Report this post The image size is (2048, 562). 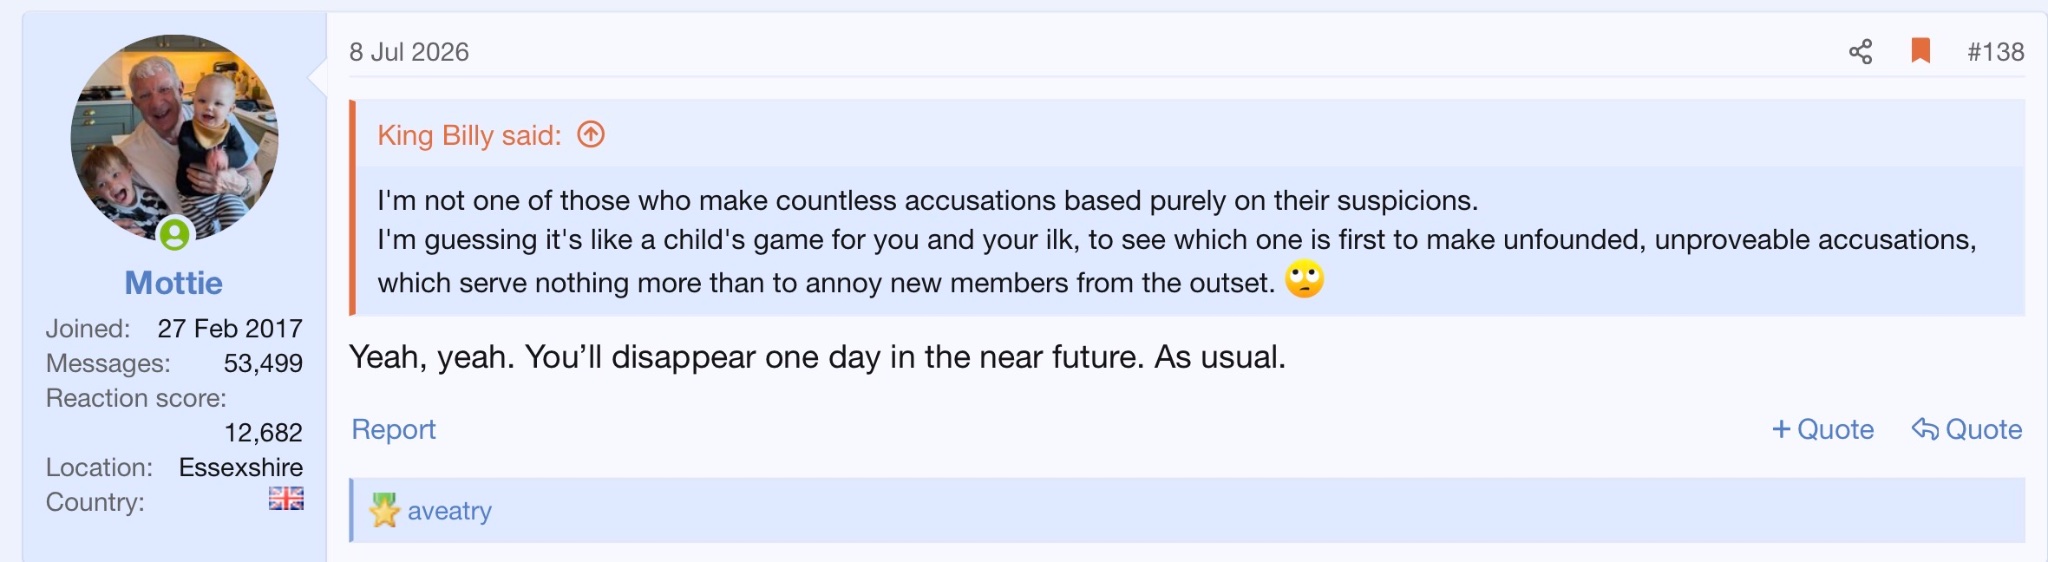393,429
